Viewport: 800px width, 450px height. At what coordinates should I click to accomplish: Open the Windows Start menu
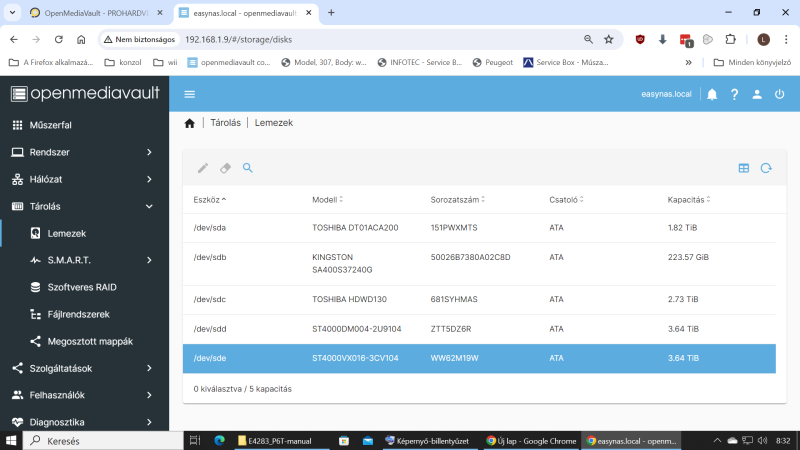tap(11, 441)
